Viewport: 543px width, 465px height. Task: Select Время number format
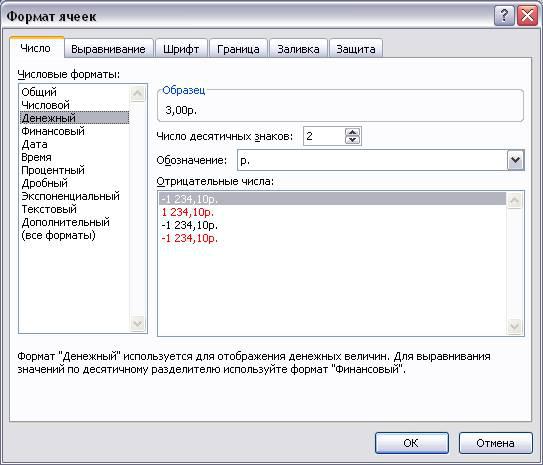pos(74,157)
